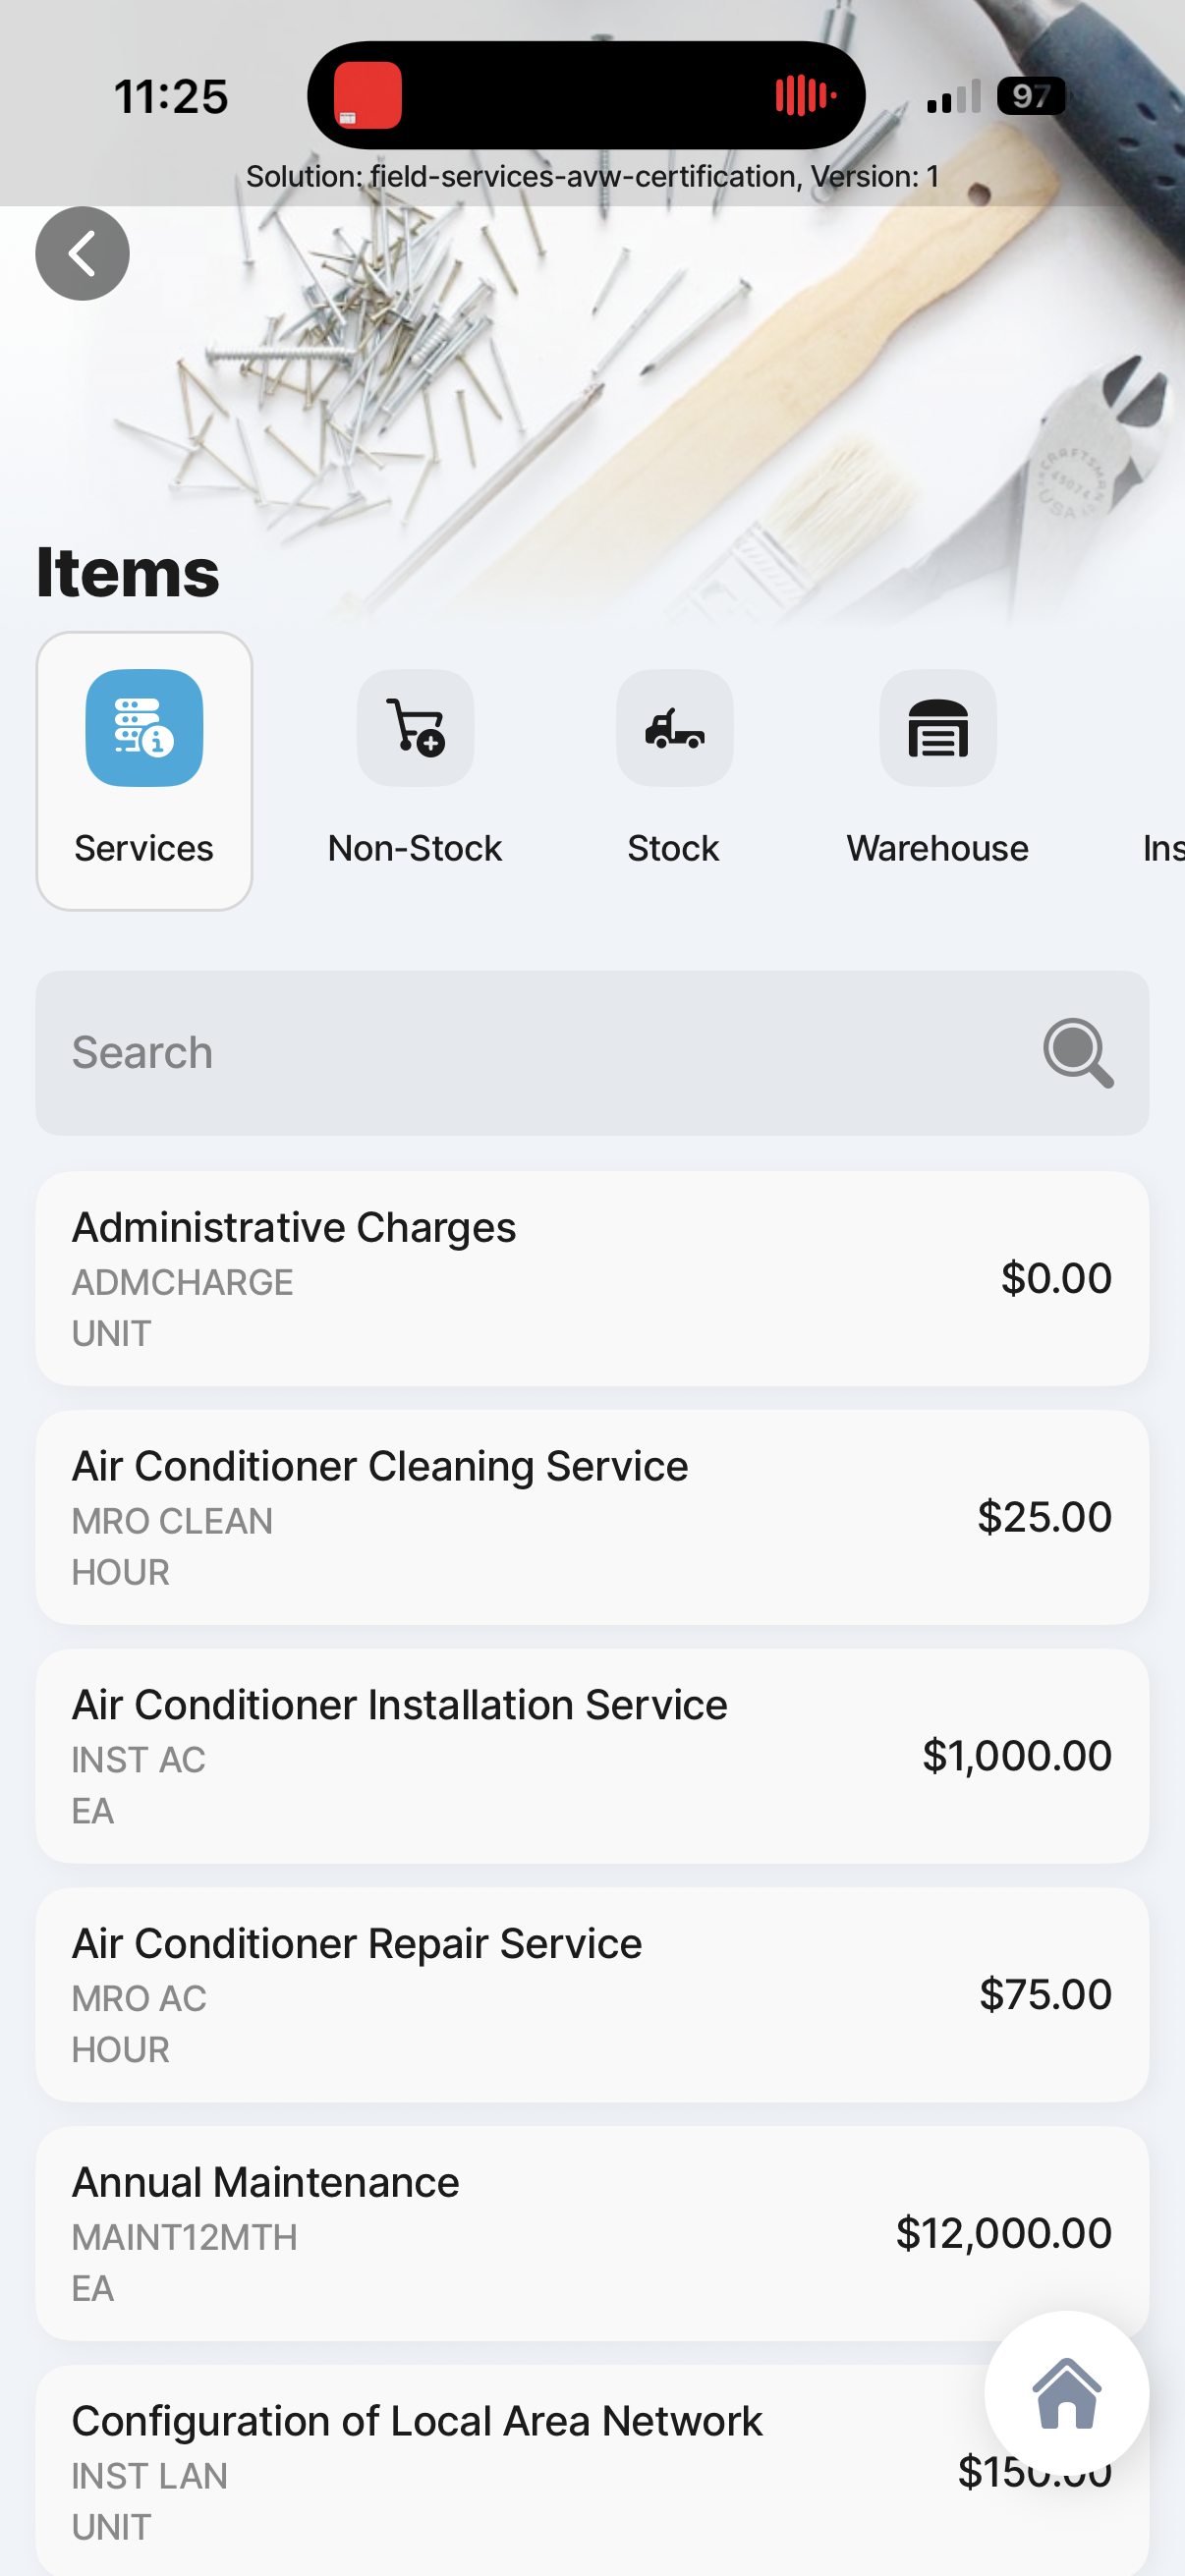Tap the search magnifier icon
The image size is (1185, 2576).
pyautogui.click(x=1077, y=1052)
